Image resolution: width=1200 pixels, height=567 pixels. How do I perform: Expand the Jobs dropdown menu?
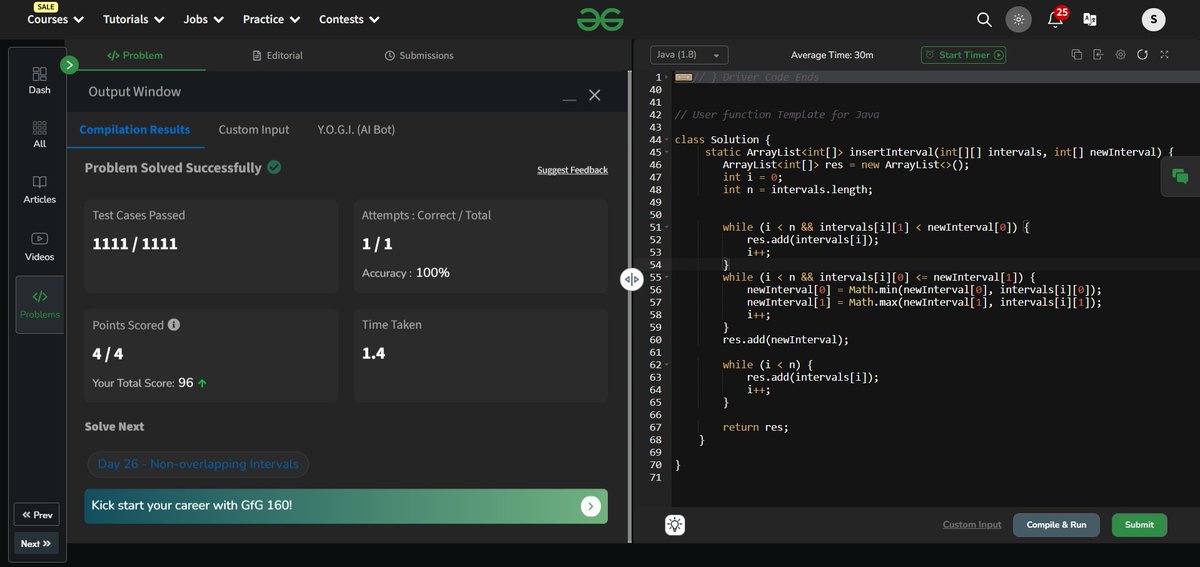click(x=204, y=19)
